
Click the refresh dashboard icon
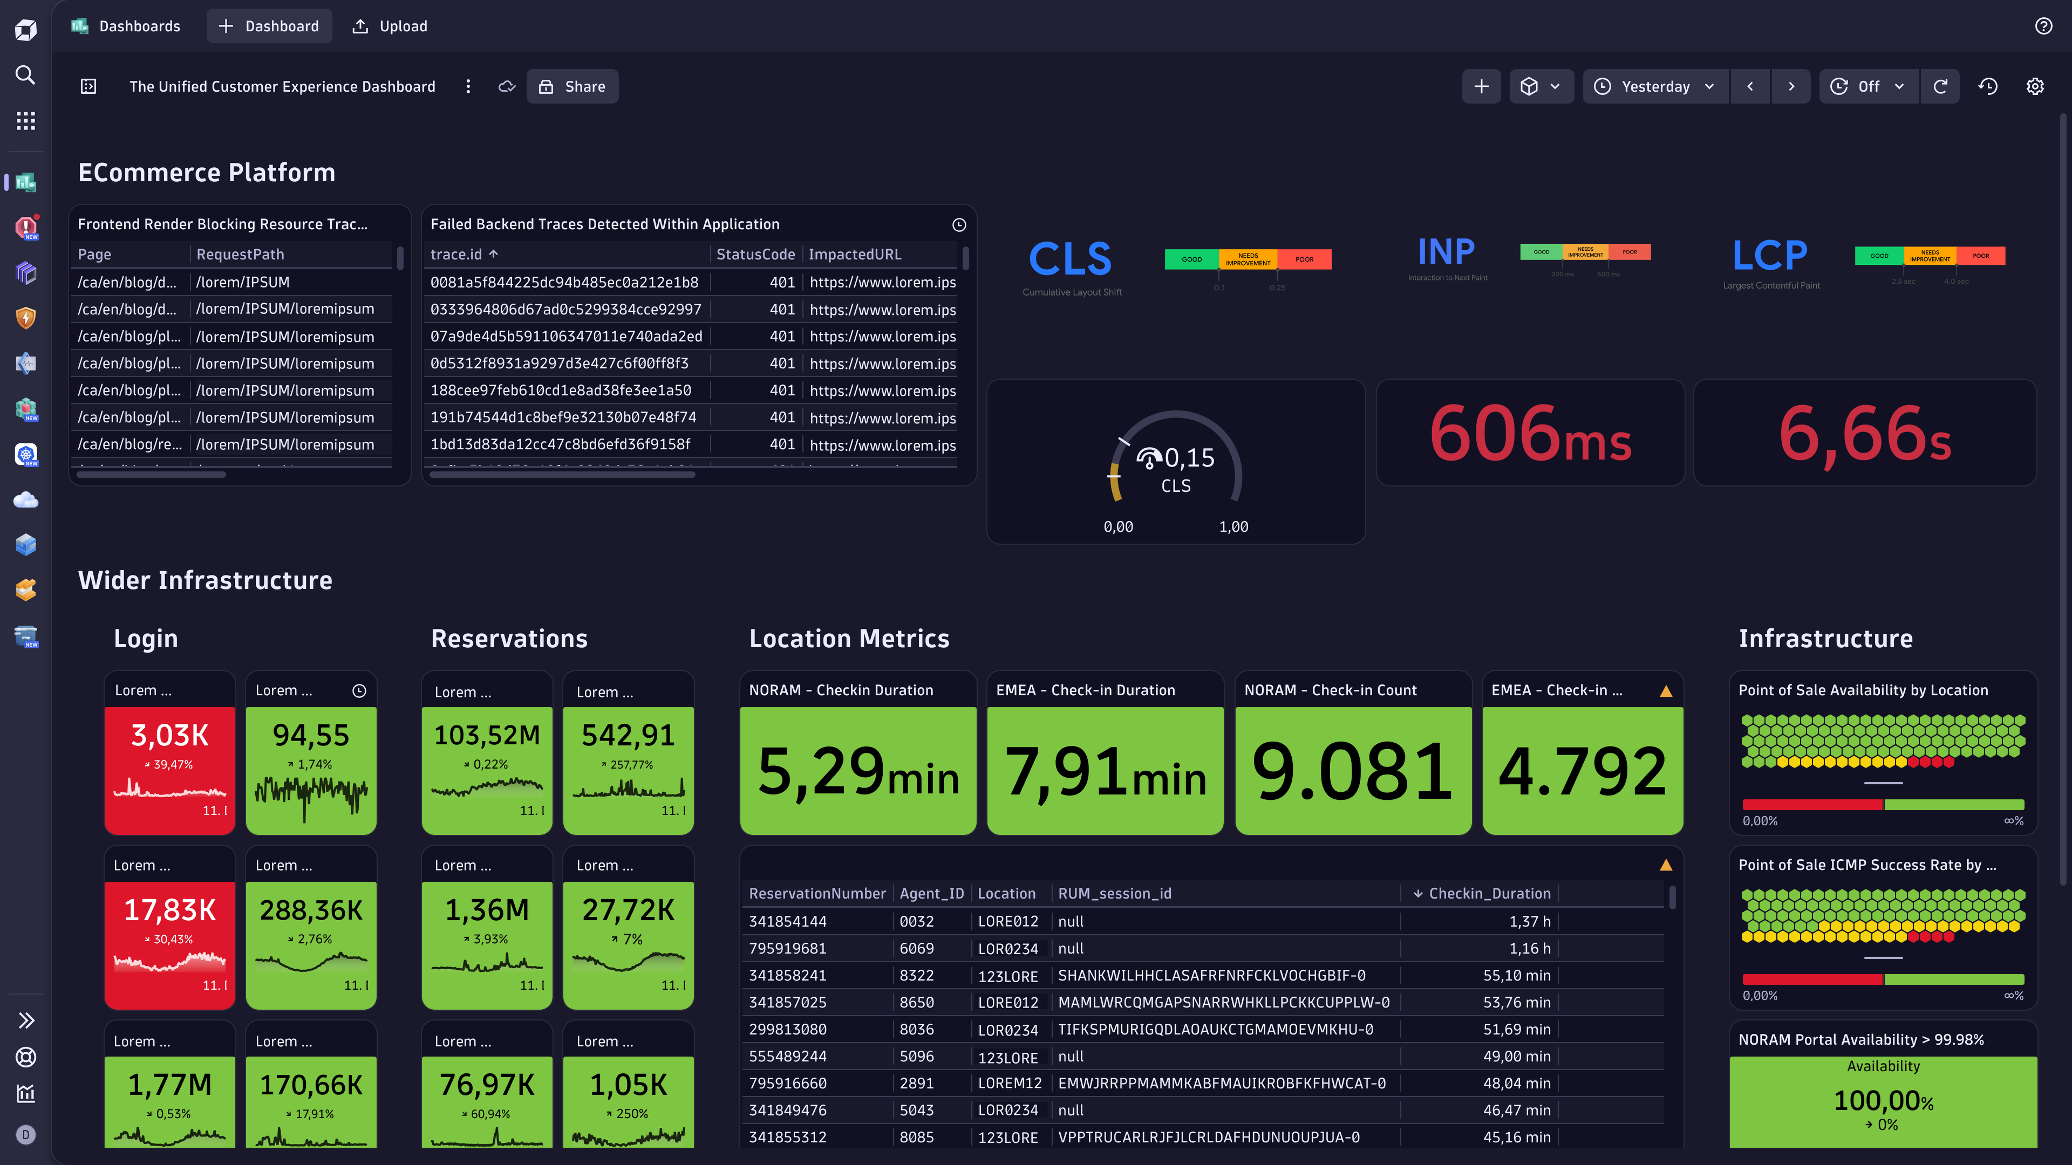[x=1940, y=87]
